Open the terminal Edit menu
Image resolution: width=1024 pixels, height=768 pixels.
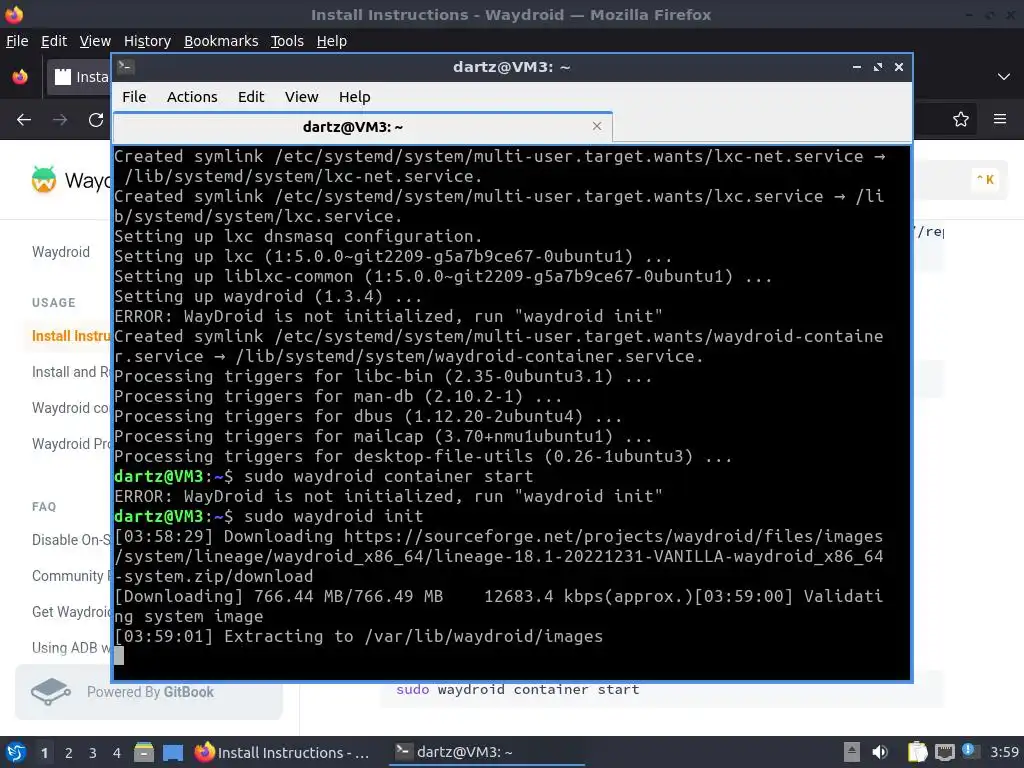click(x=251, y=97)
